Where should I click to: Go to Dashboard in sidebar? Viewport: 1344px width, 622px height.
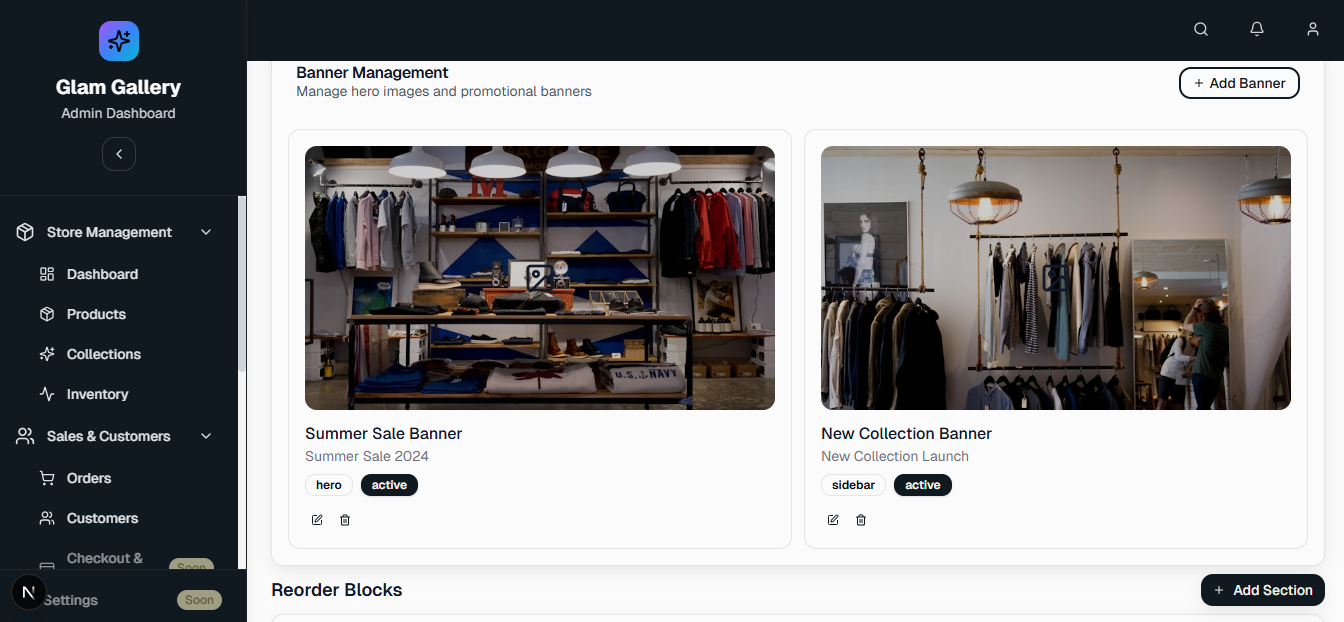102,274
